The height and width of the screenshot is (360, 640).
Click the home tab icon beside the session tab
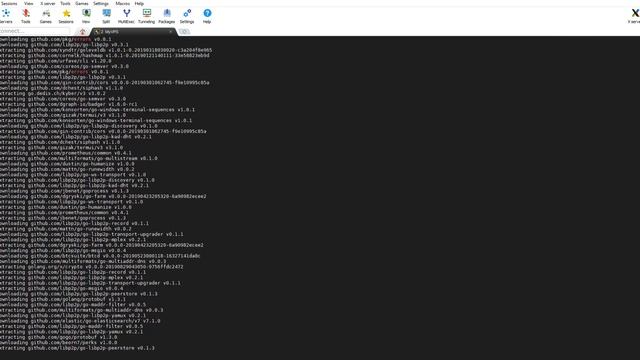click(82, 31)
